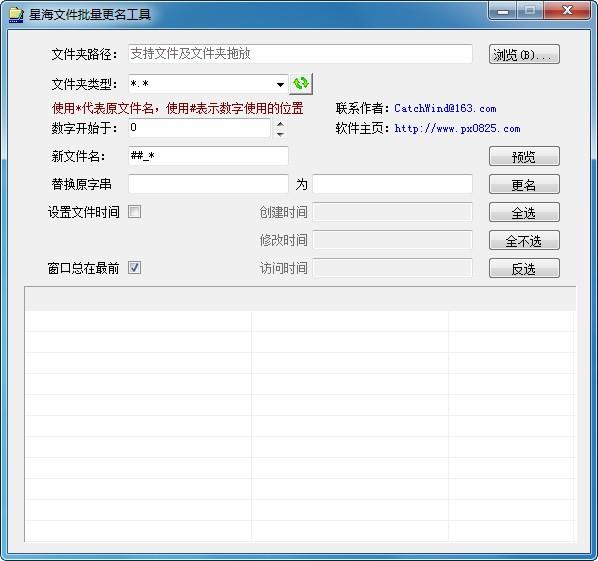This screenshot has width=598, height=561.
Task: Click the 浏览(B)... button
Action: [x=524, y=55]
